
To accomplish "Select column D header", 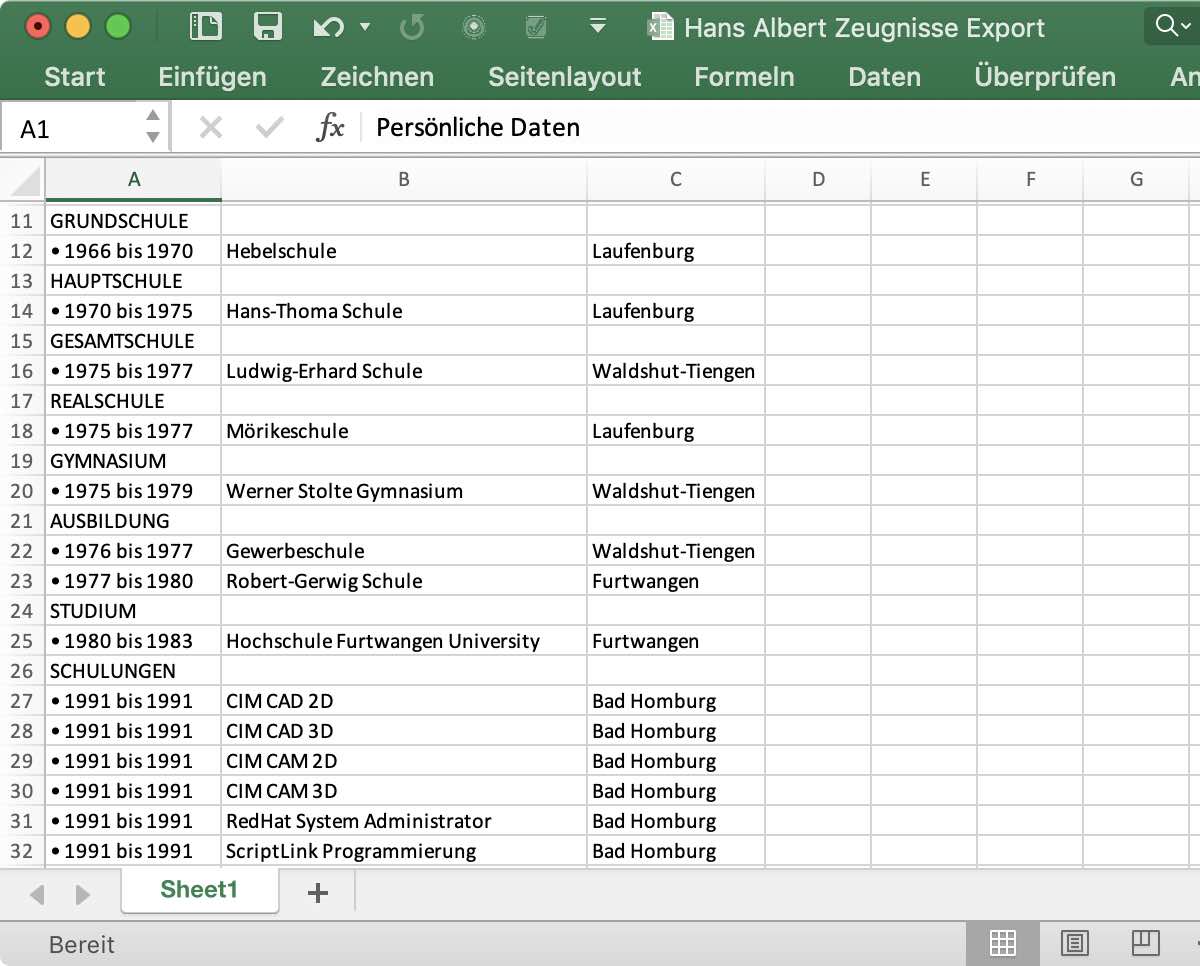I will tap(818, 180).
